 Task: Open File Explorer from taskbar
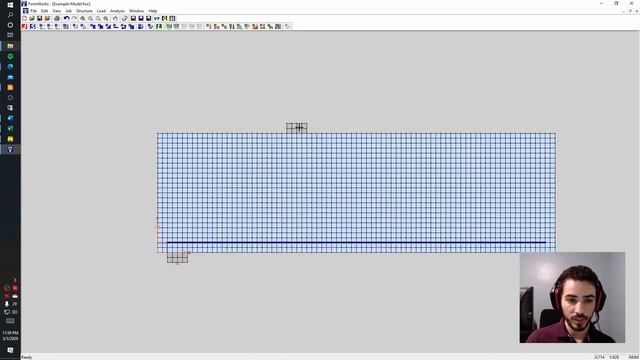pyautogui.click(x=10, y=46)
